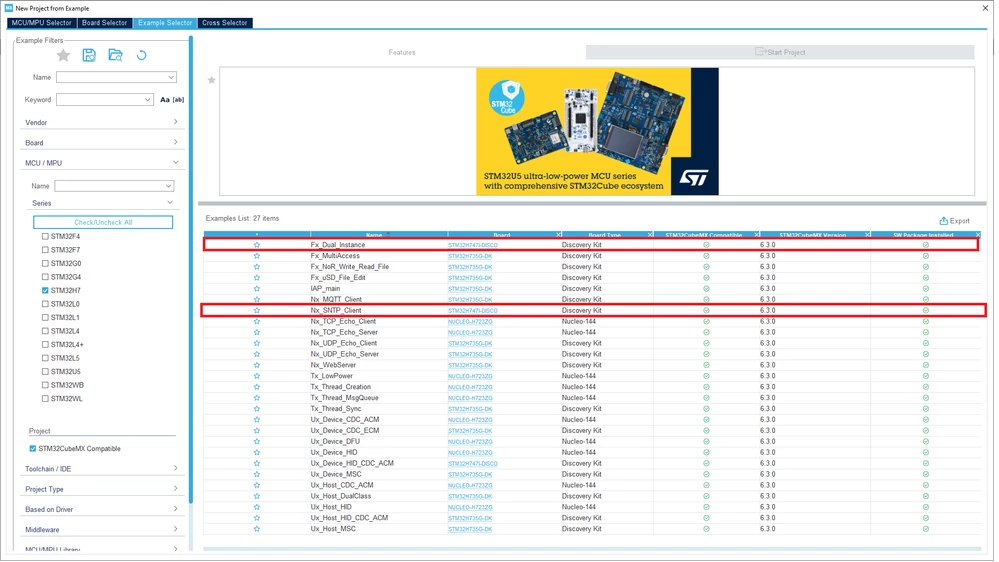
Task: Enable the STM32F4 series checkbox
Action: coord(45,236)
